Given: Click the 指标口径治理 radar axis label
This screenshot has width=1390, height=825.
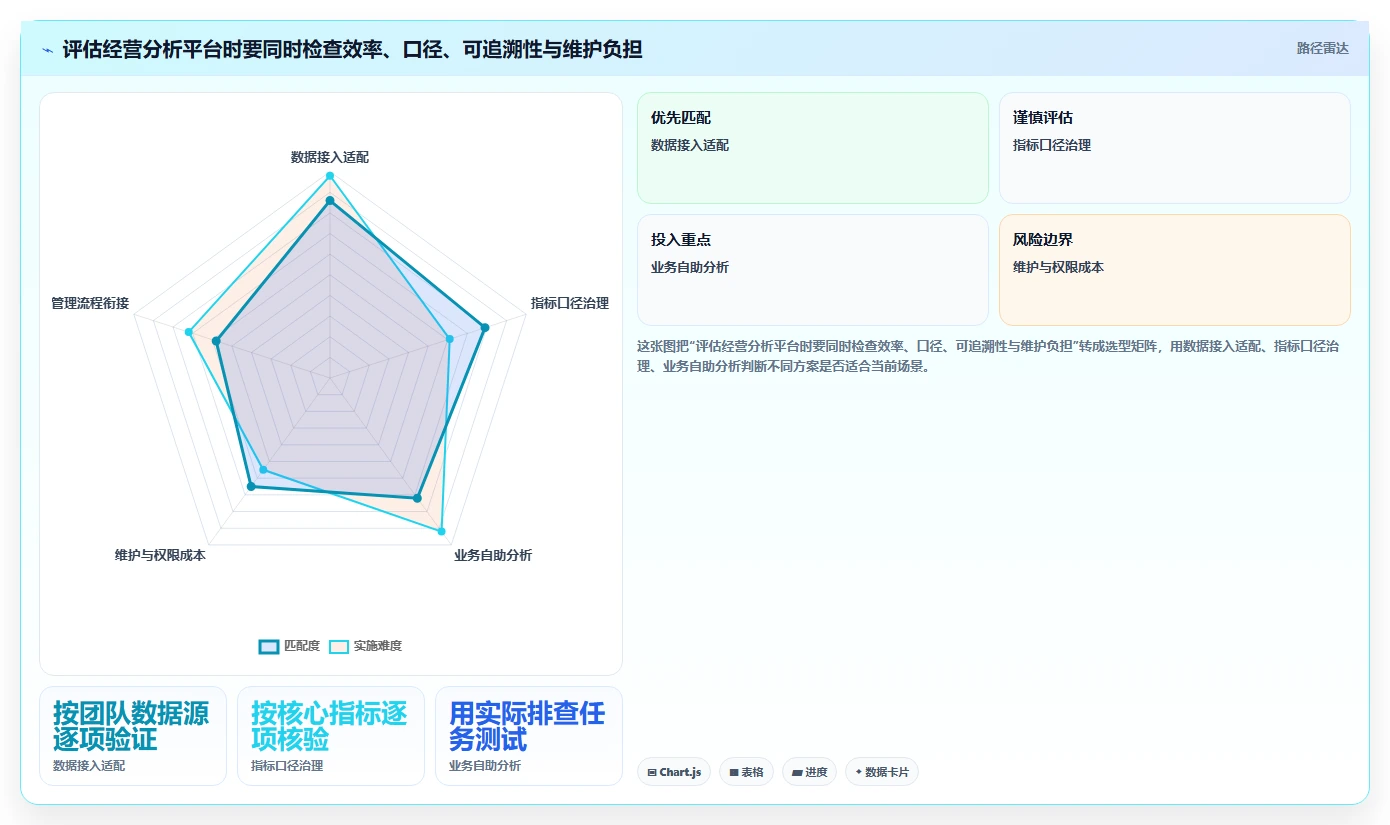Looking at the screenshot, I should (569, 303).
